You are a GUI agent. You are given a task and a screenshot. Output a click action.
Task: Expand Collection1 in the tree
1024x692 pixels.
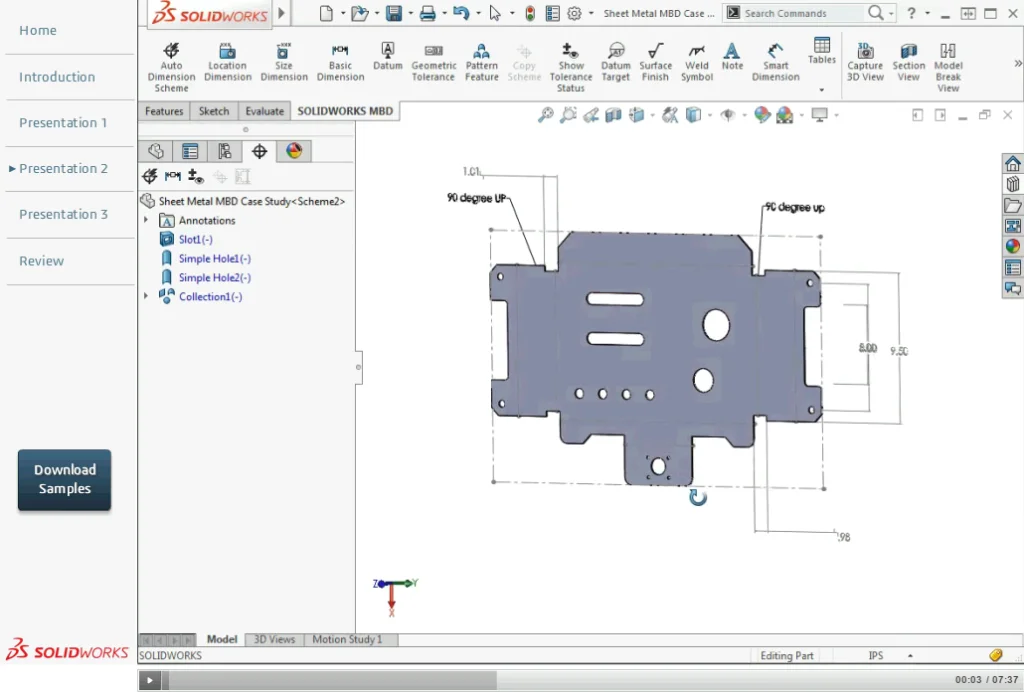[145, 296]
